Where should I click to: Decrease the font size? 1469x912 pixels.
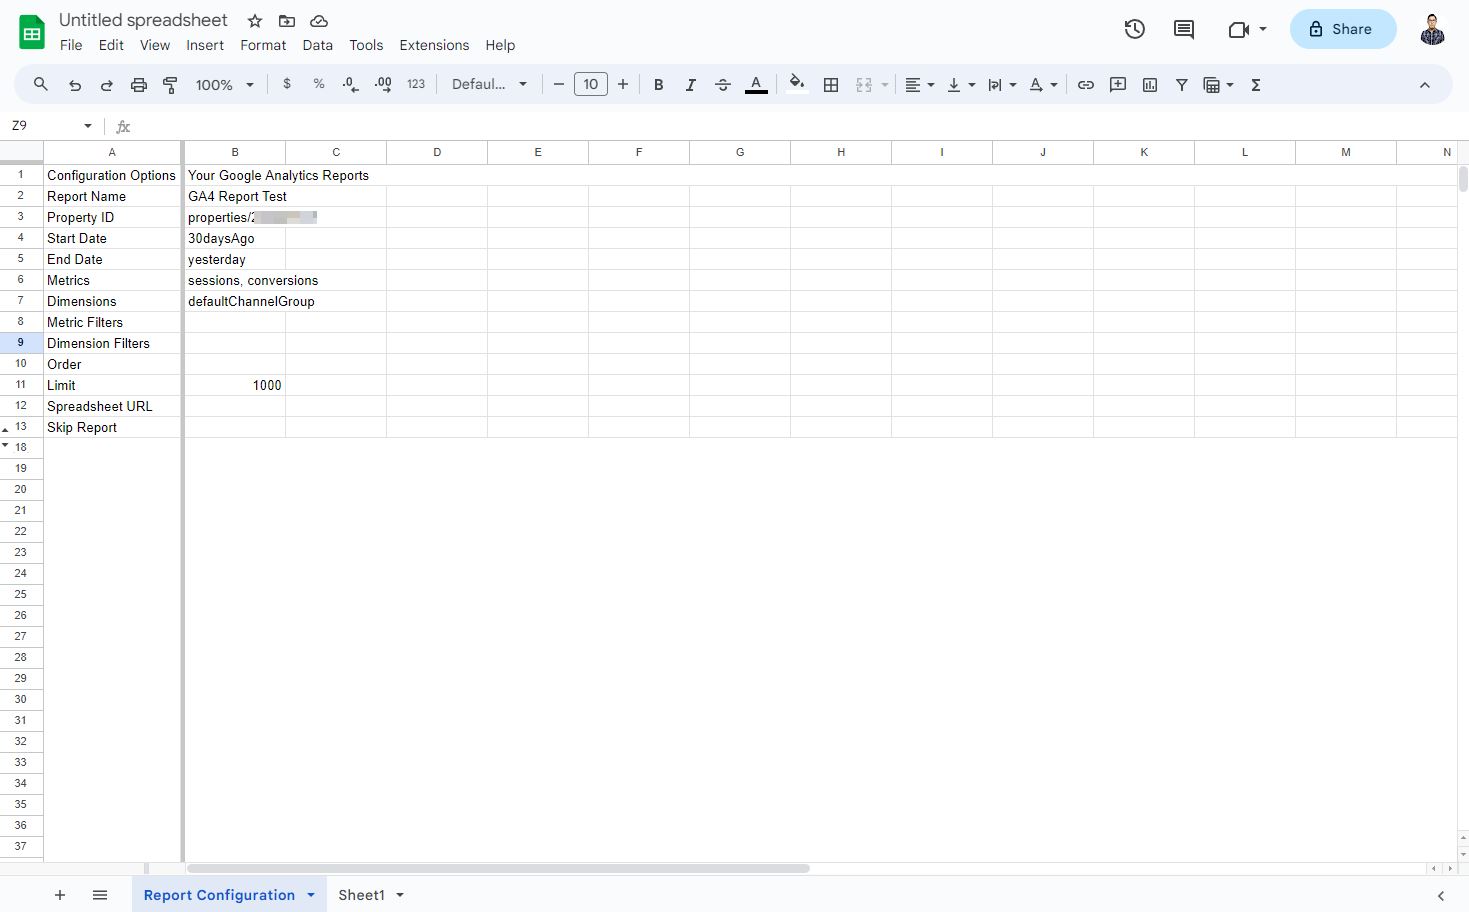(559, 85)
